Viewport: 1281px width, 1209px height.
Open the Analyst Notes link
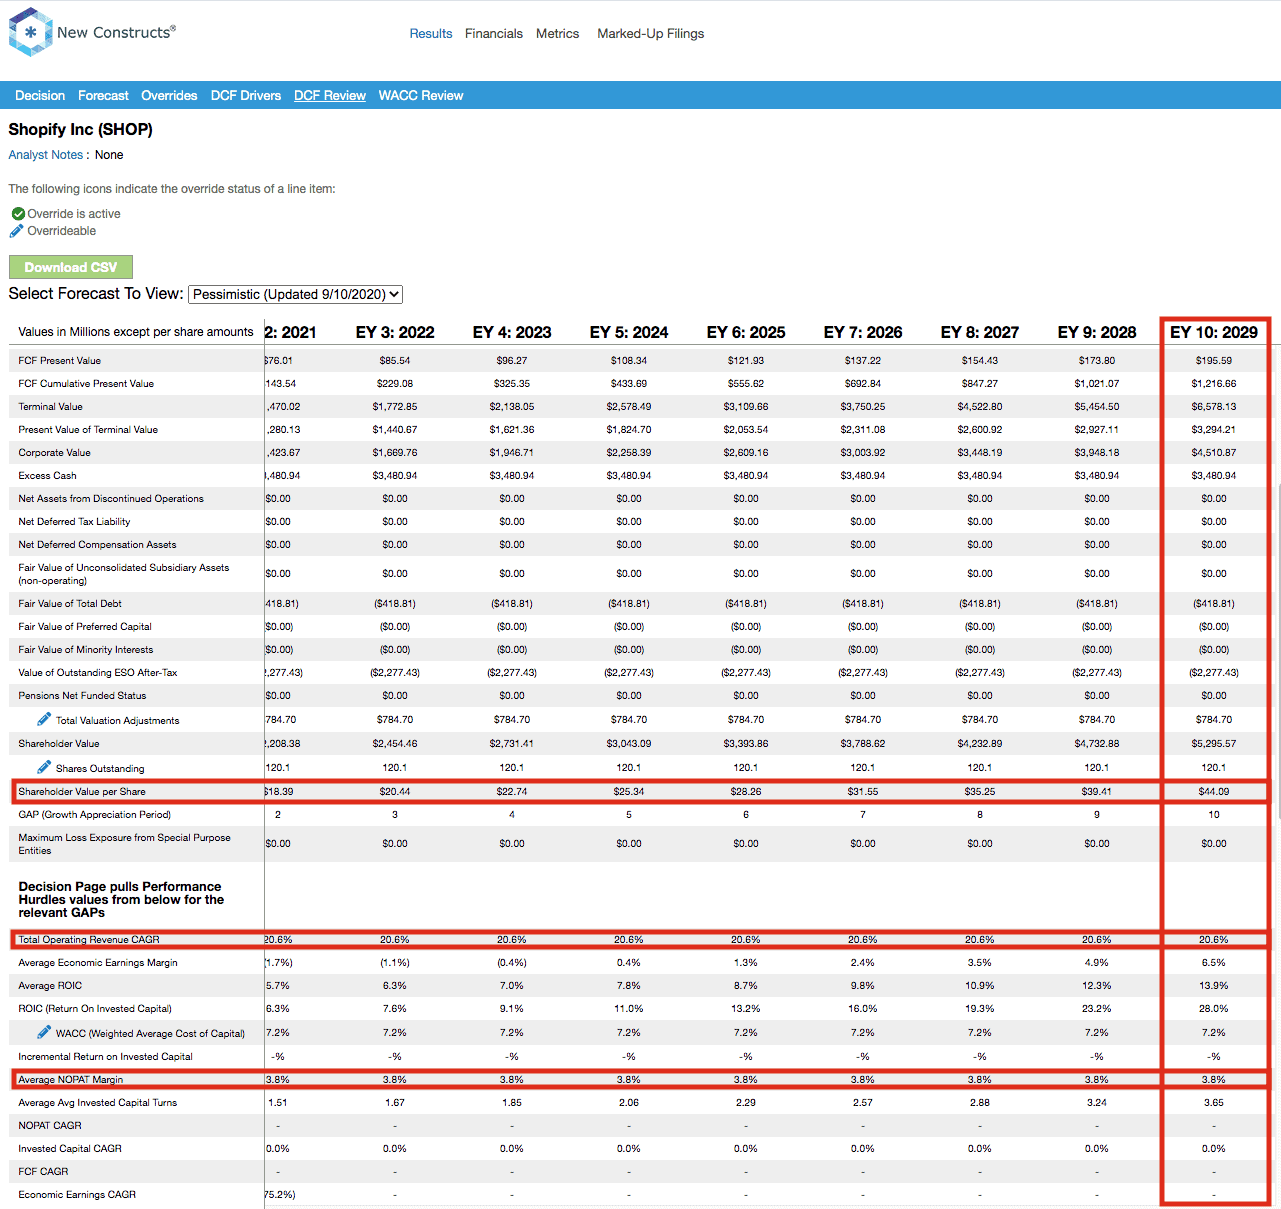click(x=46, y=155)
